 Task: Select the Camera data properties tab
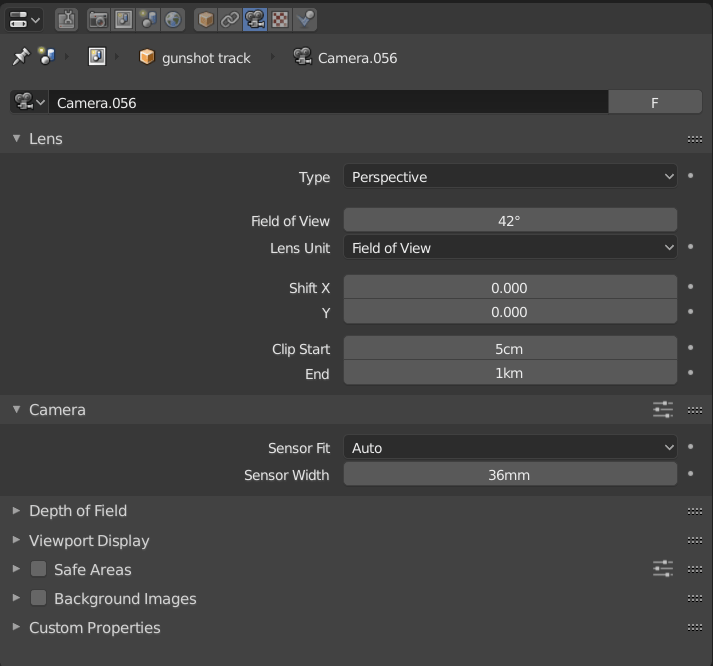tap(255, 20)
